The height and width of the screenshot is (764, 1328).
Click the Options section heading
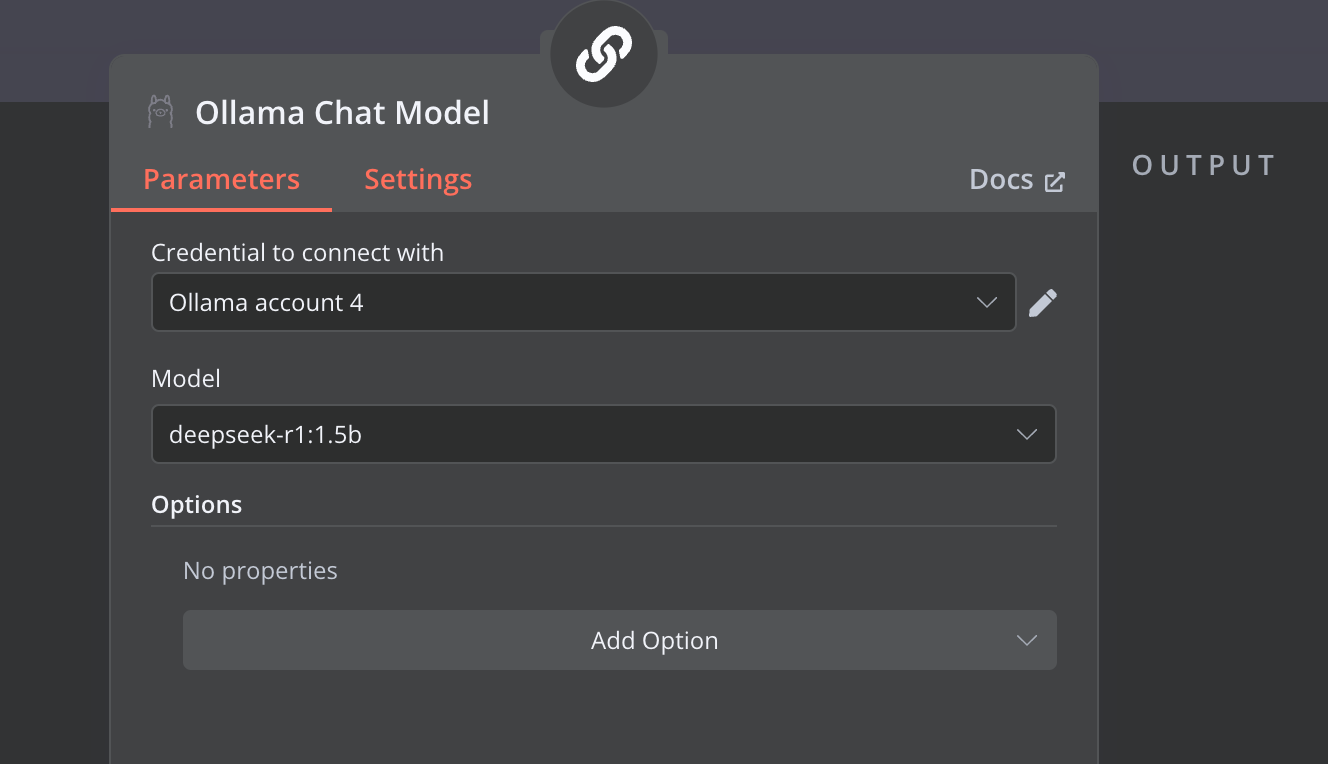pyautogui.click(x=196, y=504)
